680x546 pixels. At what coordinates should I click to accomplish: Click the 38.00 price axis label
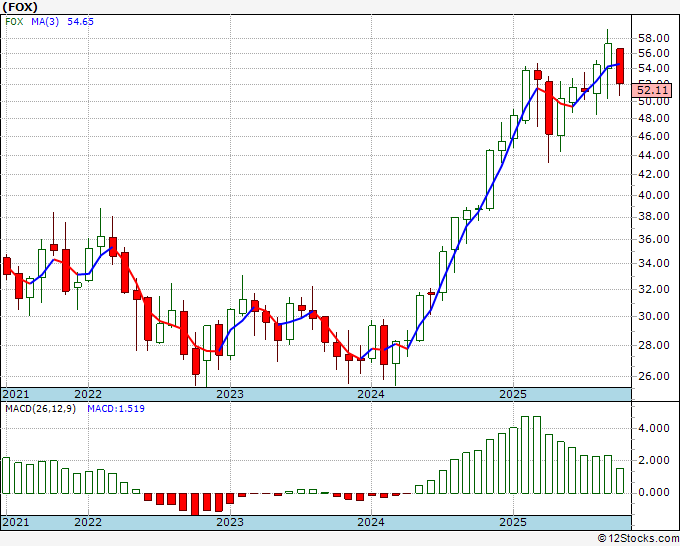coord(654,216)
